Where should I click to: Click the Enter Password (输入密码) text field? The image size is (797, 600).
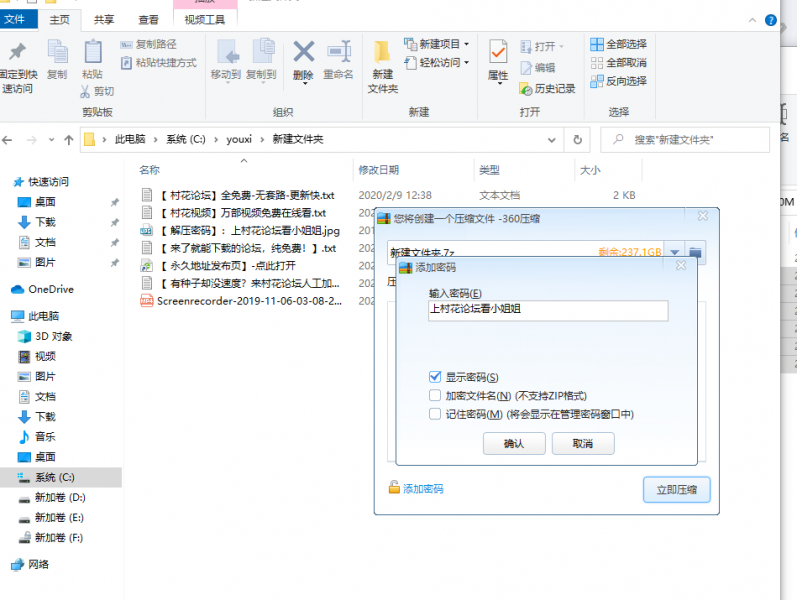click(547, 310)
